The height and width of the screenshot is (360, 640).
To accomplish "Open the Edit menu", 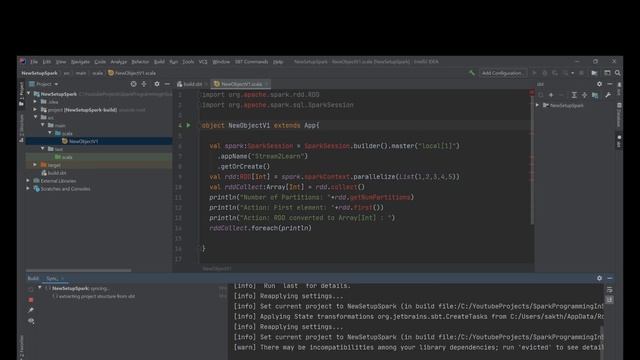I will [x=47, y=62].
